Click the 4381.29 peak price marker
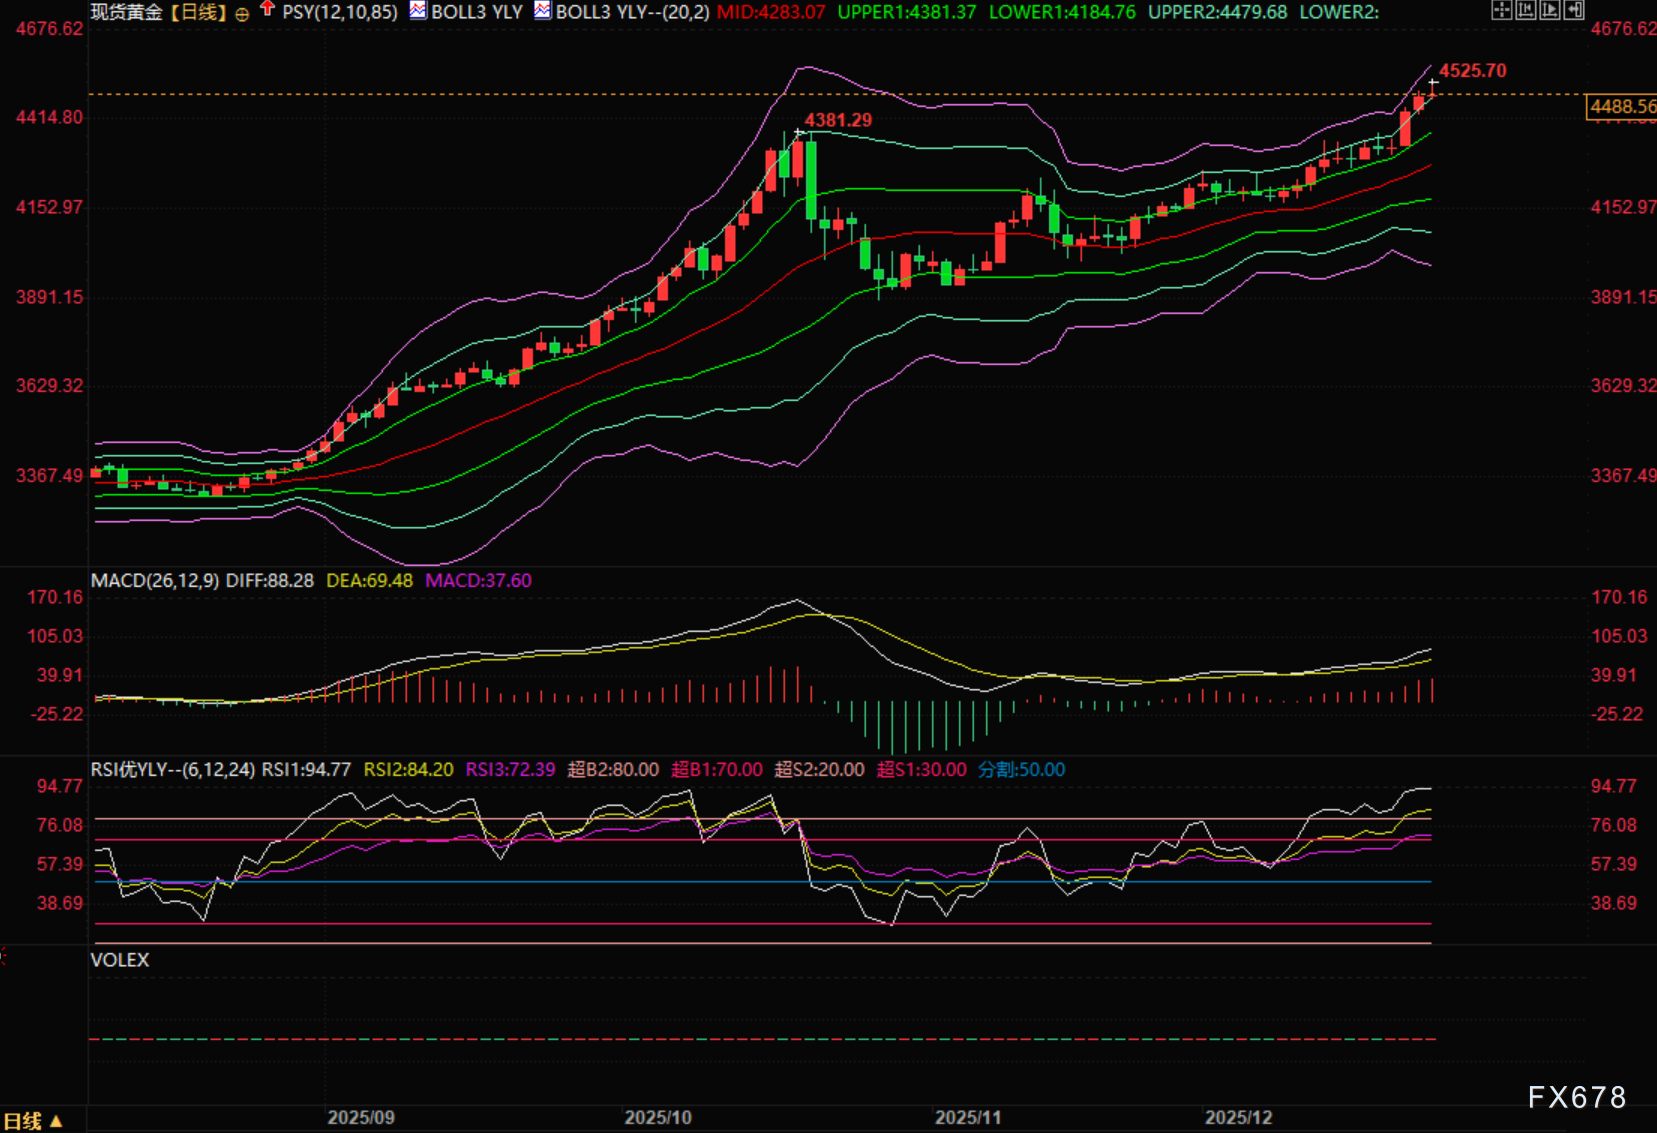 pos(838,120)
